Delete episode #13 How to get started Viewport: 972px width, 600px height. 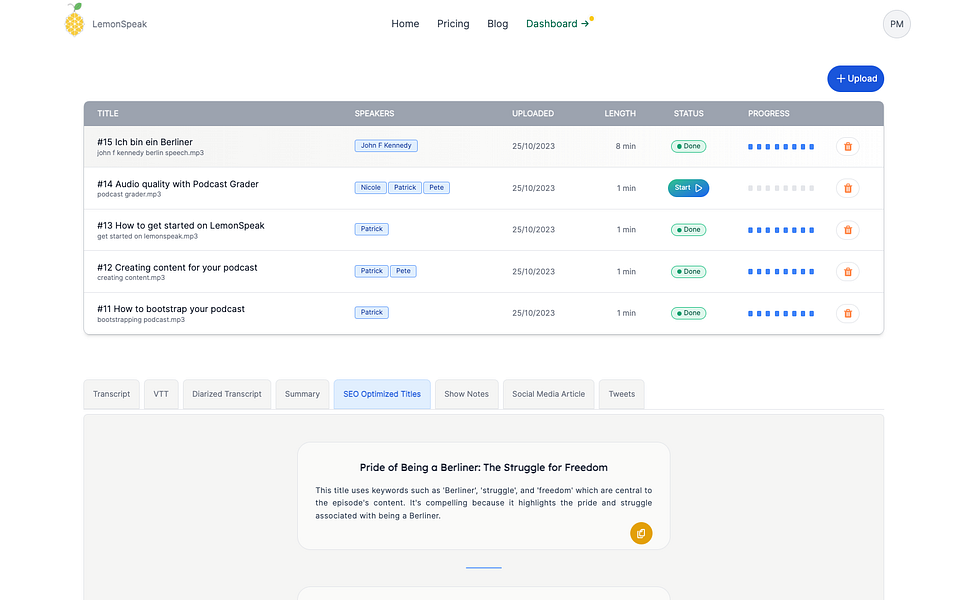pos(847,230)
